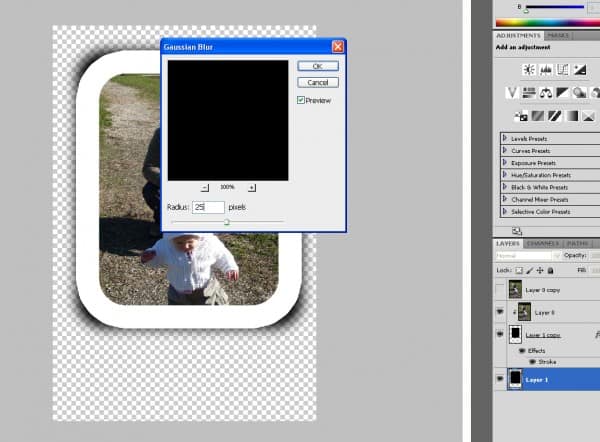This screenshot has width=600, height=442.
Task: Click the lock position move icon
Action: pyautogui.click(x=539, y=271)
